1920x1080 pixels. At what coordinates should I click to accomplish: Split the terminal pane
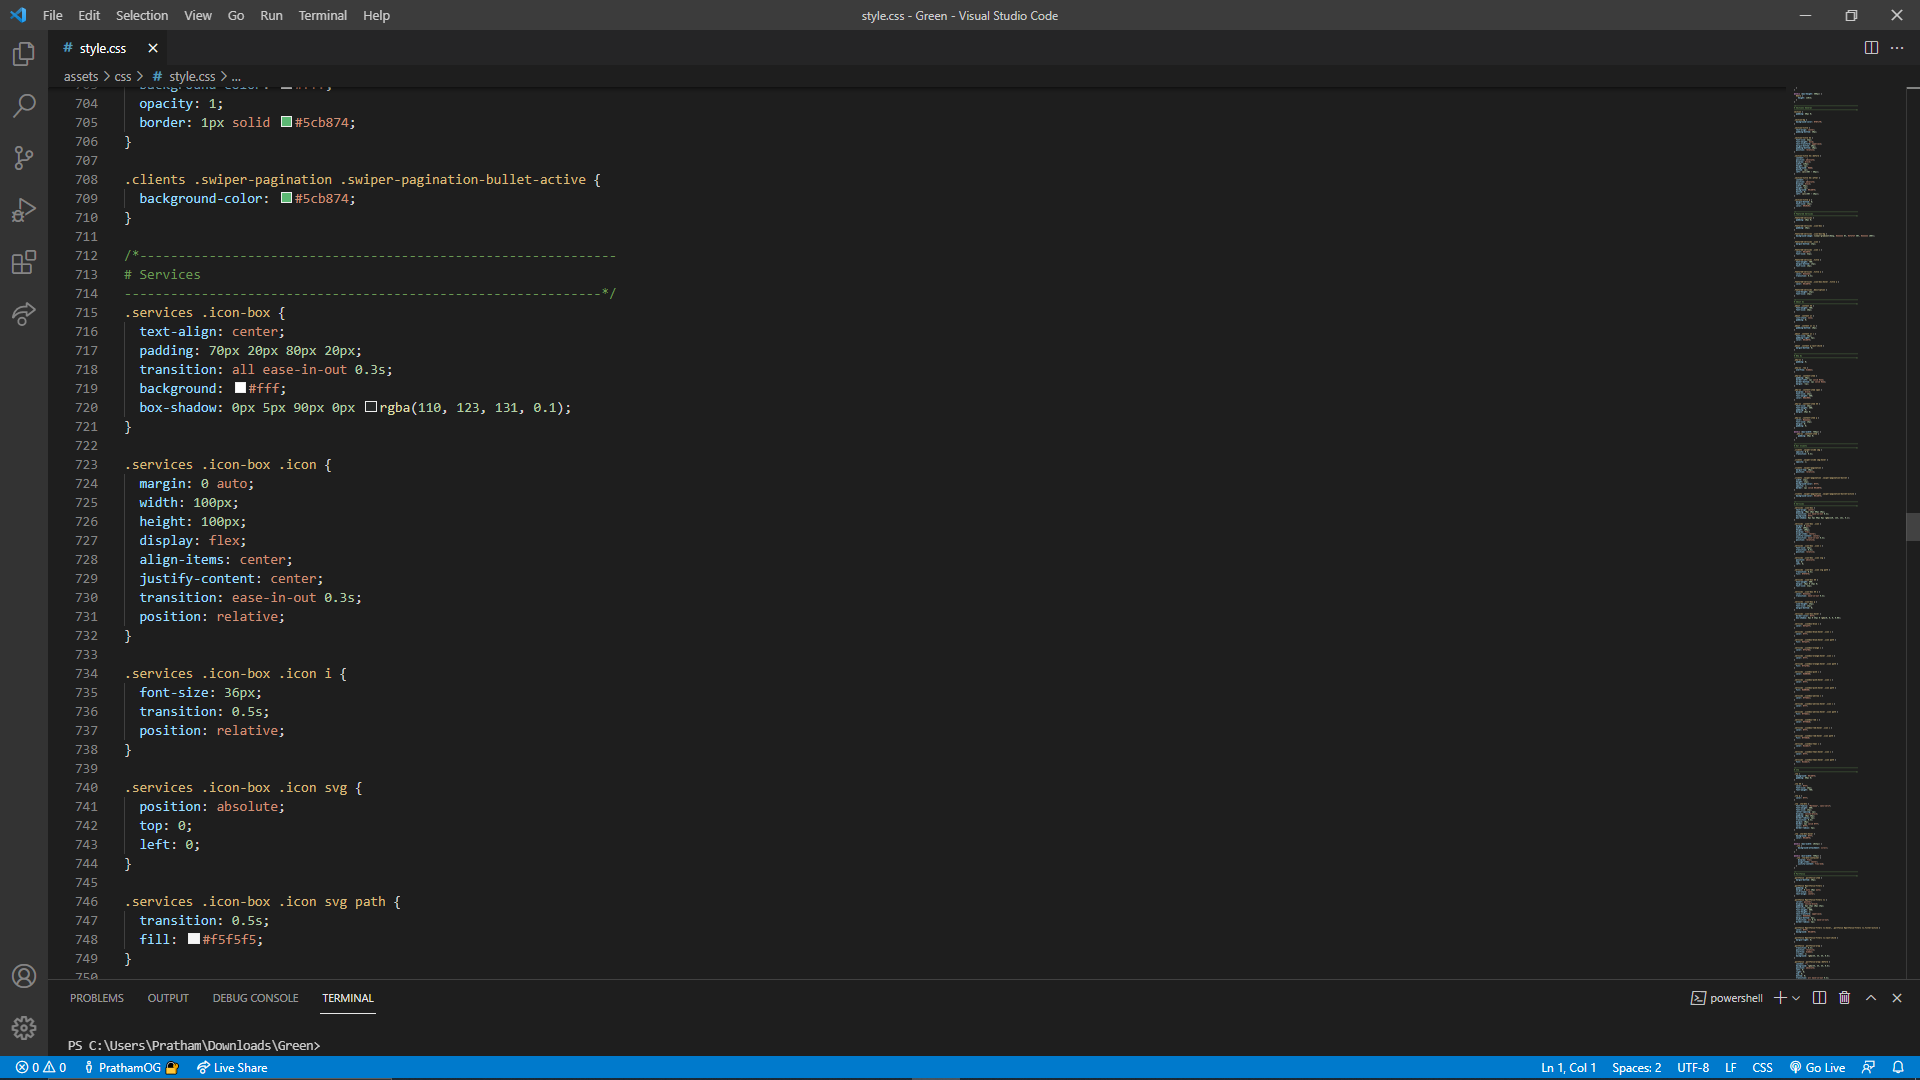click(x=1819, y=998)
